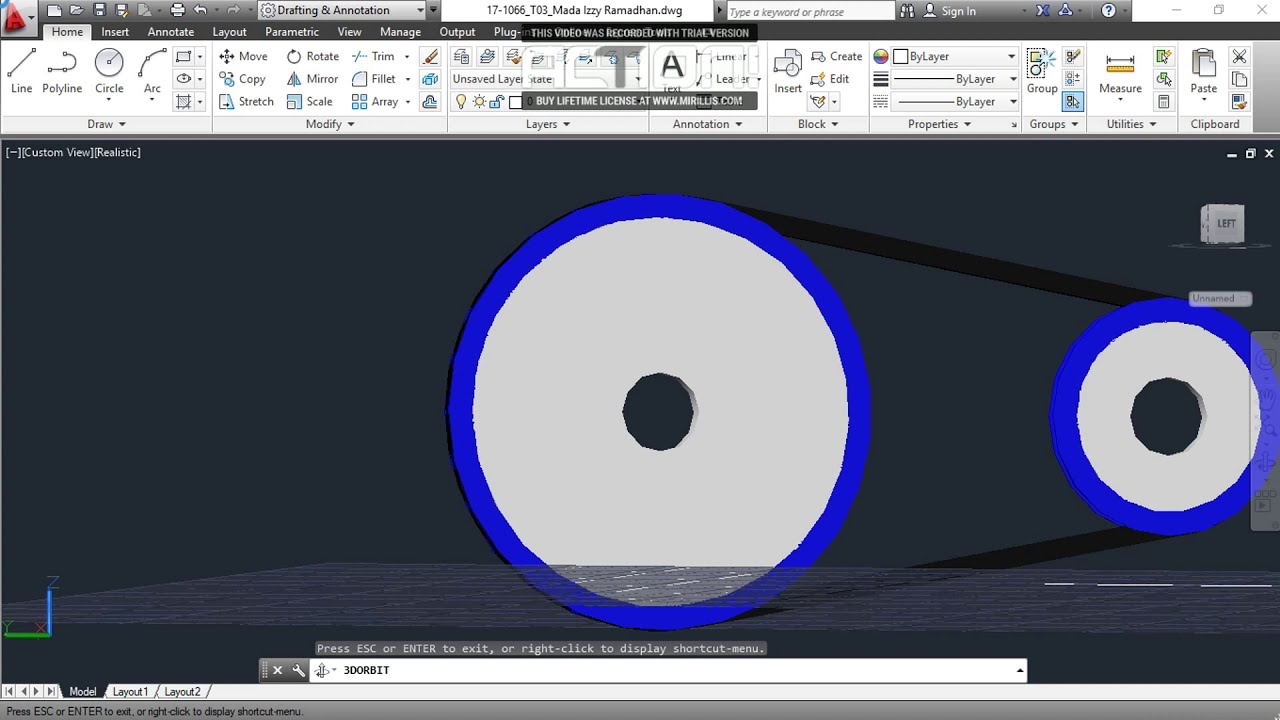This screenshot has height=720, width=1280.
Task: Open the Layer Properties manager icon
Action: pos(461,56)
